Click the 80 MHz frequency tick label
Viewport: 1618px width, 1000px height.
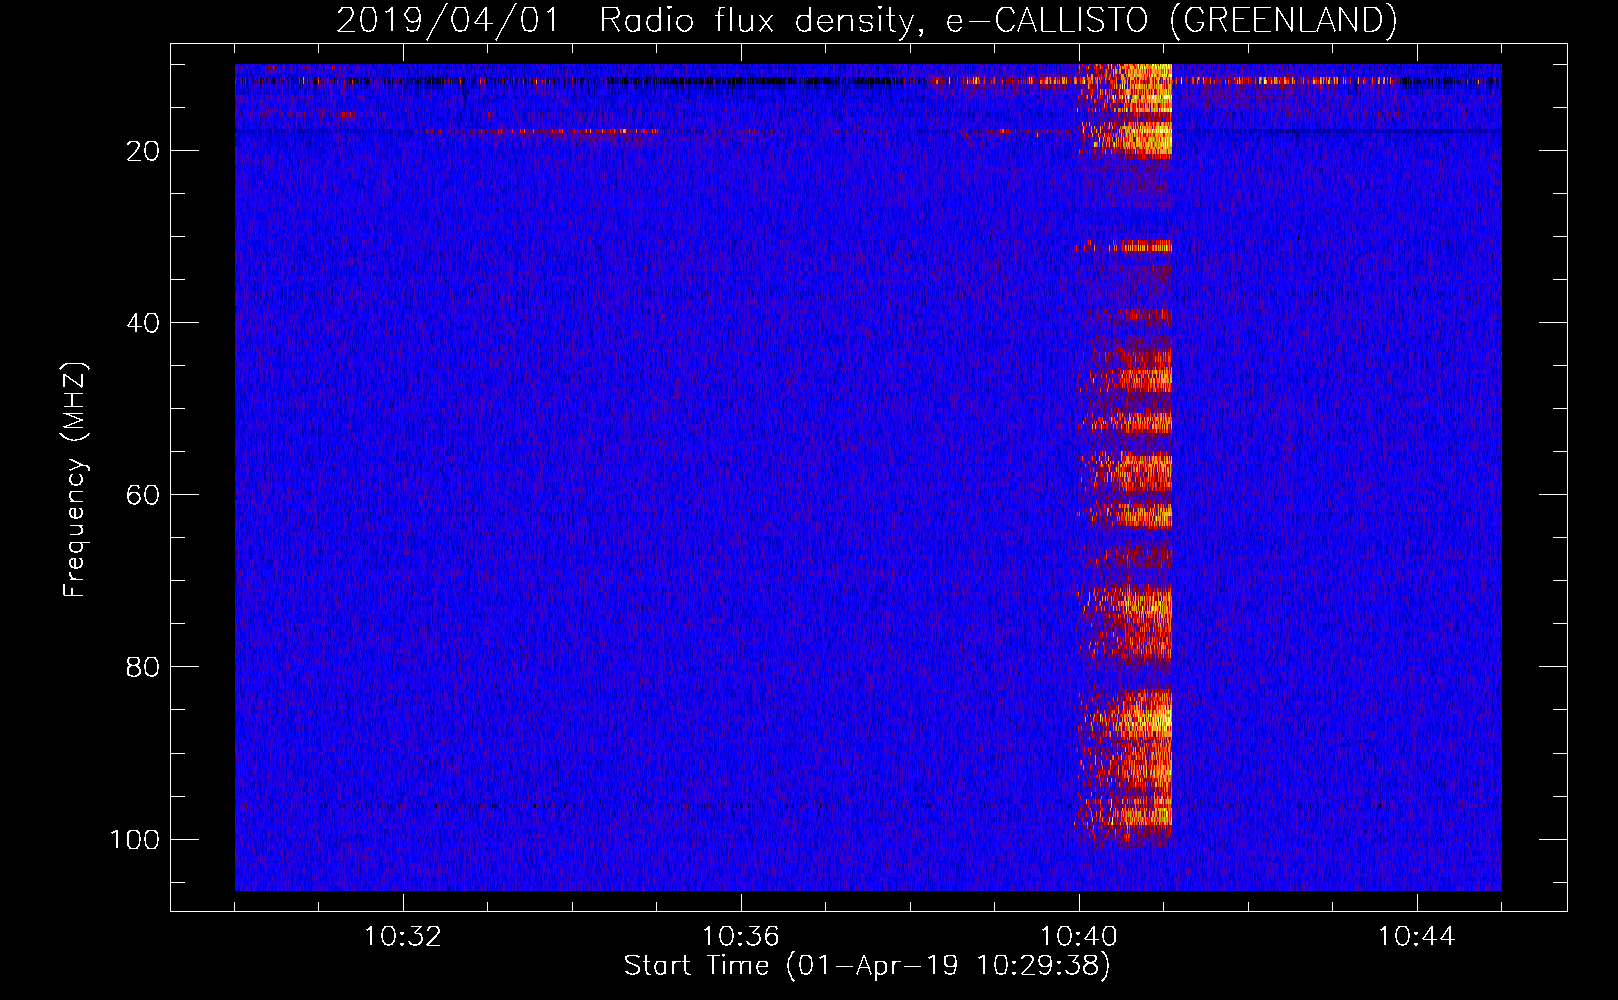pyautogui.click(x=143, y=667)
